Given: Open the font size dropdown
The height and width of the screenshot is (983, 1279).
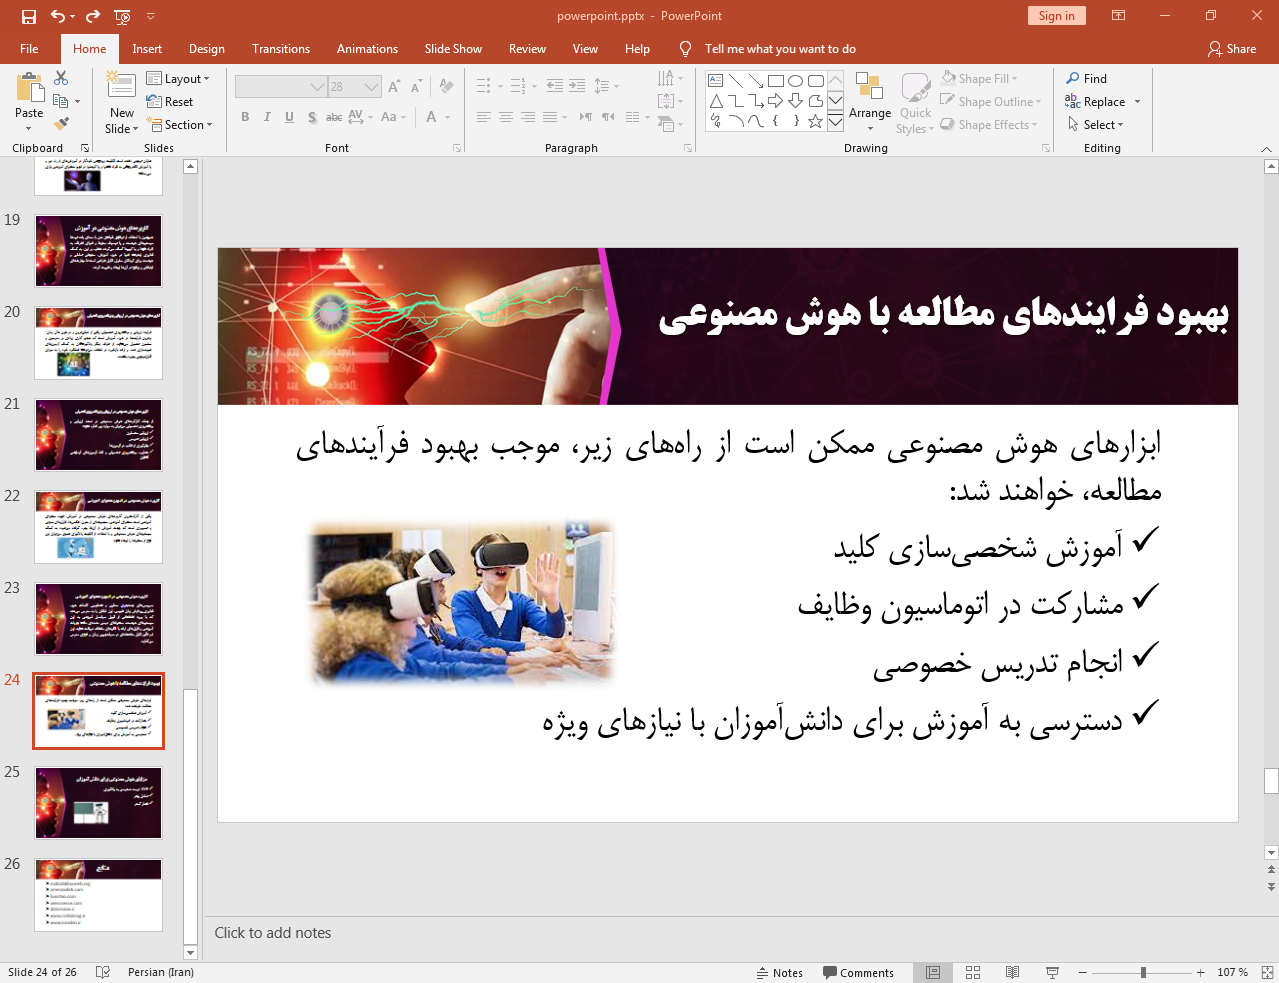Looking at the screenshot, I should pos(371,87).
